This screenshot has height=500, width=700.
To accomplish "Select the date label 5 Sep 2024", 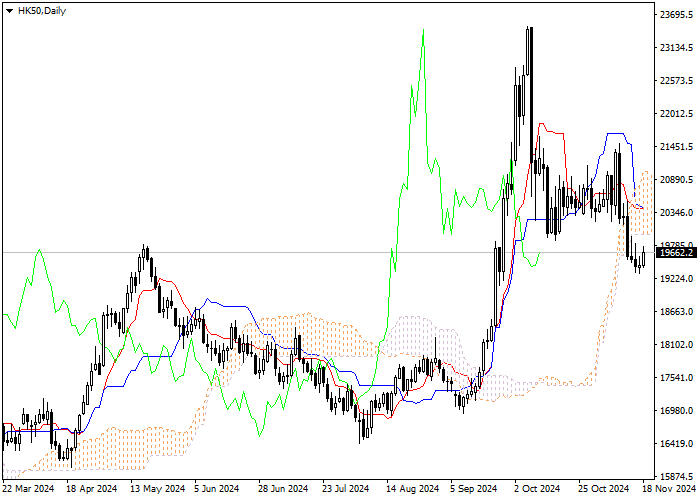I will tap(474, 489).
